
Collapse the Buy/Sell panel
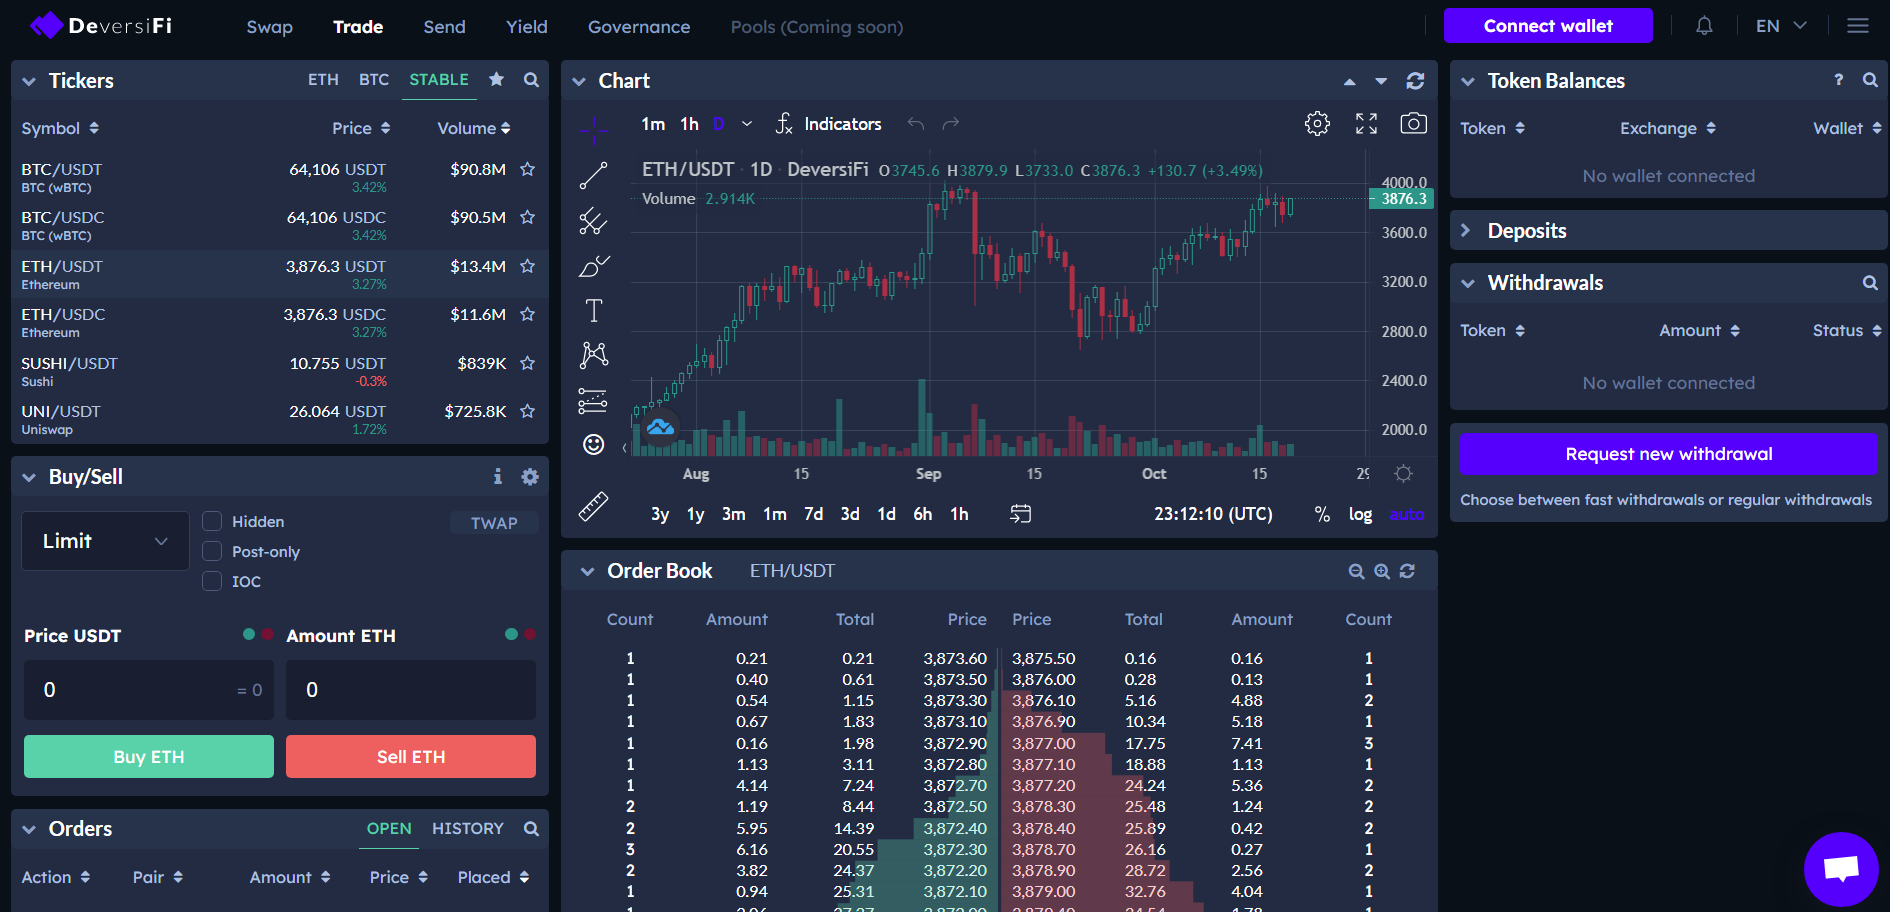tap(29, 477)
